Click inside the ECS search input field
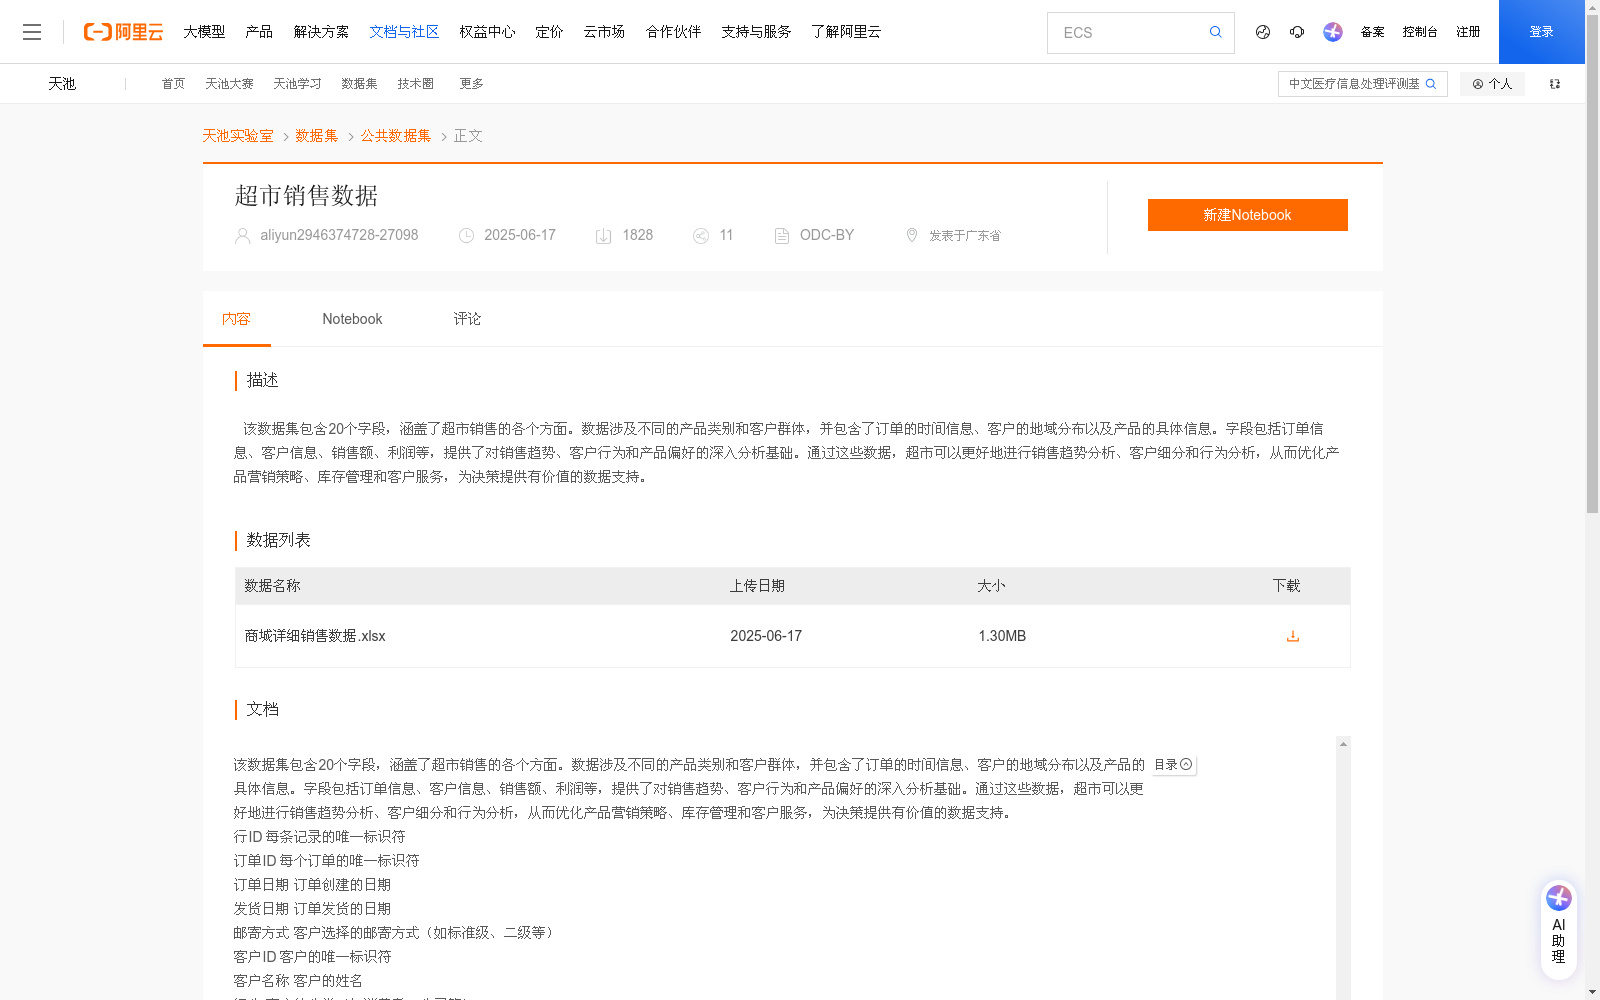Image resolution: width=1600 pixels, height=1000 pixels. (x=1120, y=32)
